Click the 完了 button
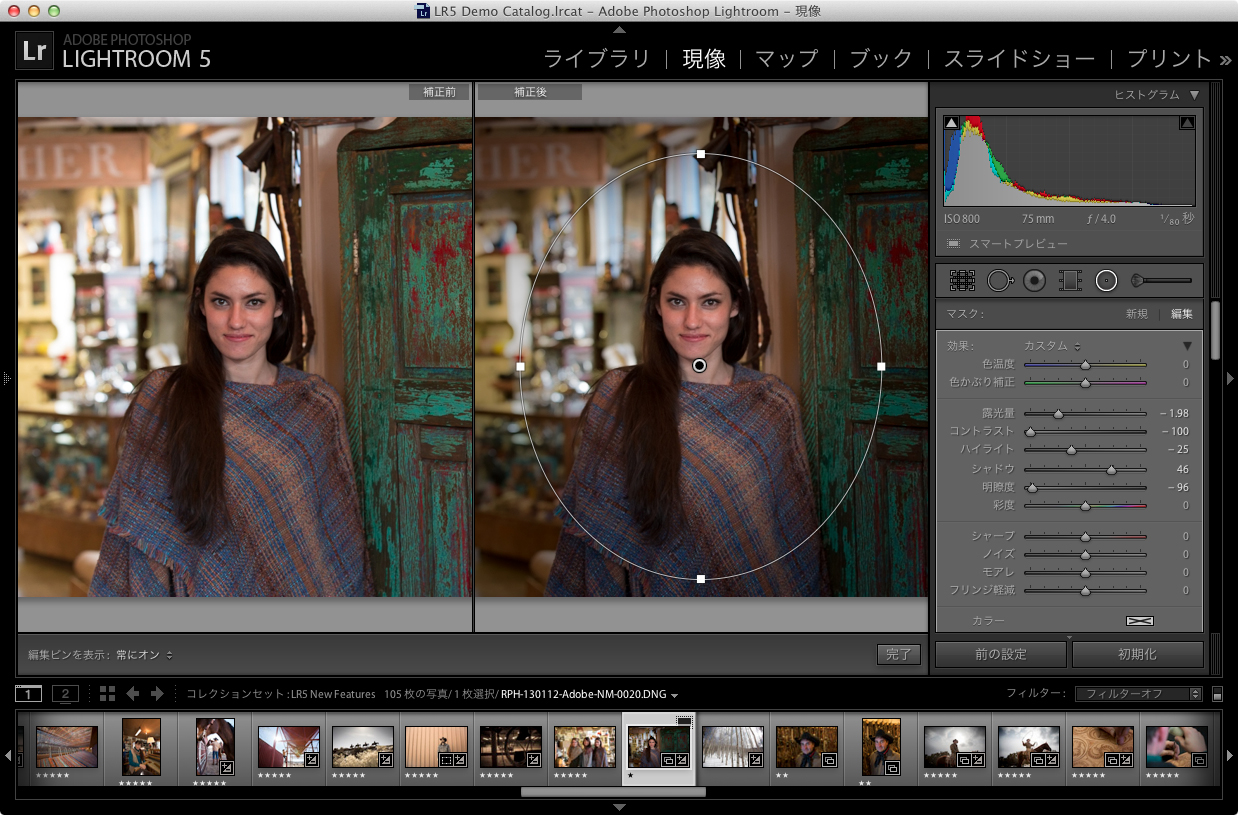The height and width of the screenshot is (815, 1238). tap(898, 654)
